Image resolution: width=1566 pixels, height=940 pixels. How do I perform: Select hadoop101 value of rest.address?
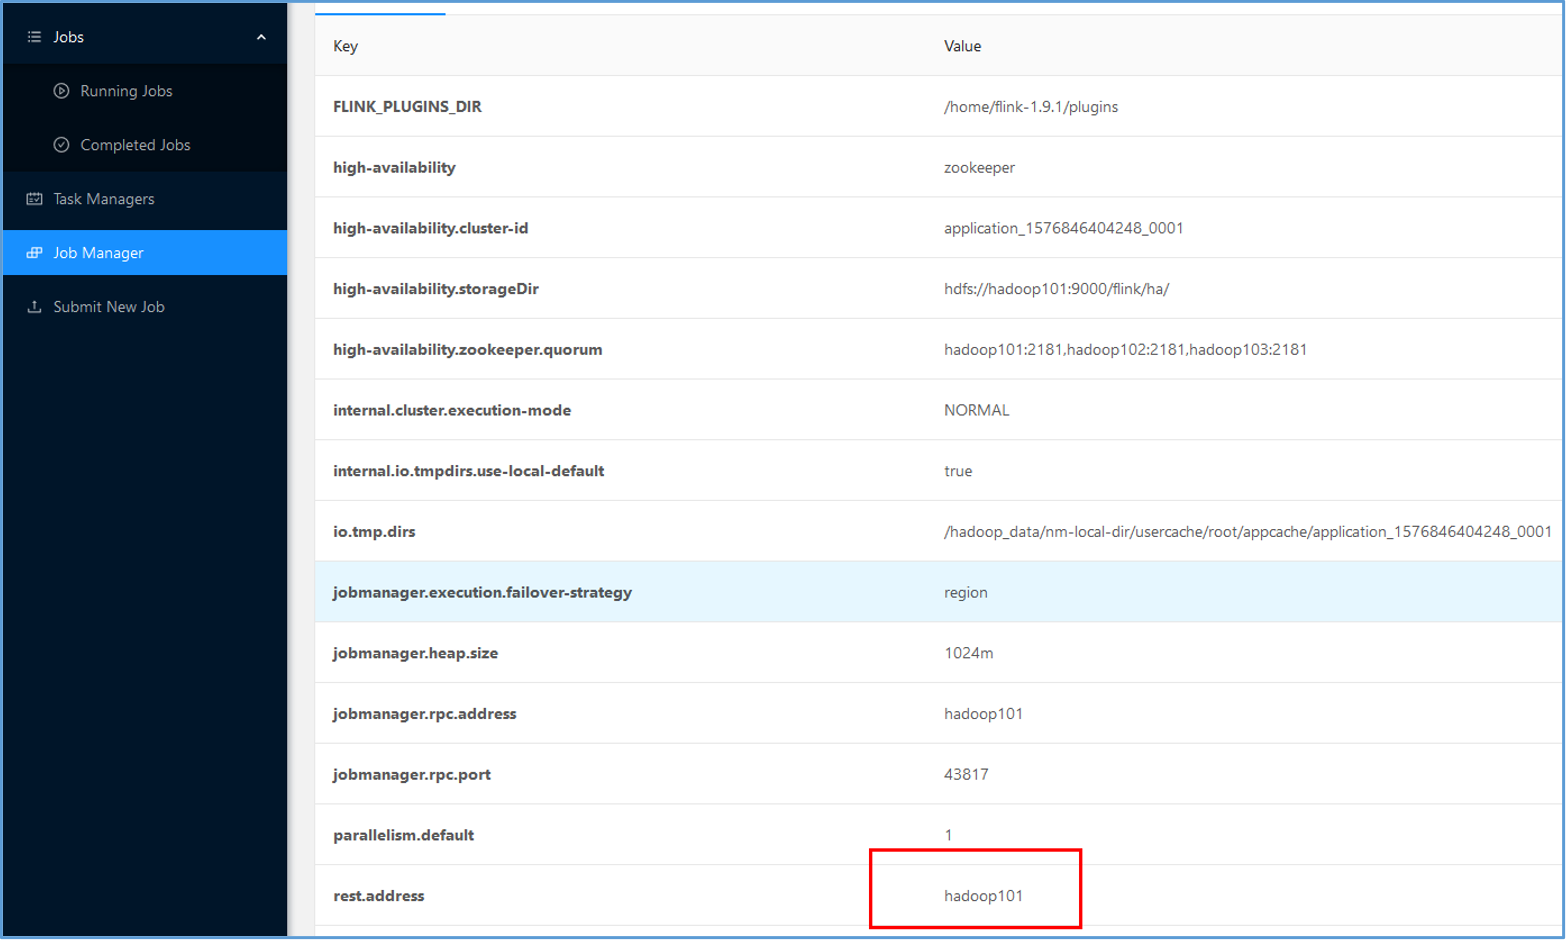tap(983, 896)
